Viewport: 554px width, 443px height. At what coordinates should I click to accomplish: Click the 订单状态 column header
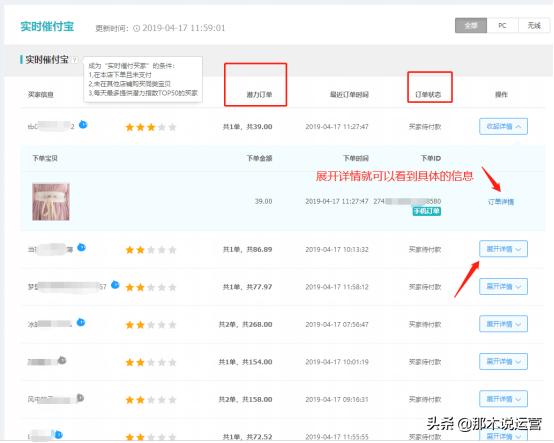(x=428, y=95)
